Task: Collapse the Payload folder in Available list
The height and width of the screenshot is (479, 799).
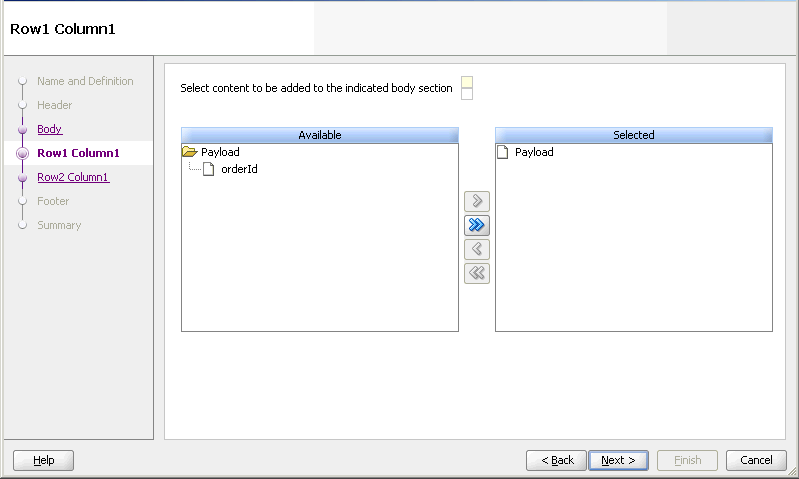Action: [190, 152]
